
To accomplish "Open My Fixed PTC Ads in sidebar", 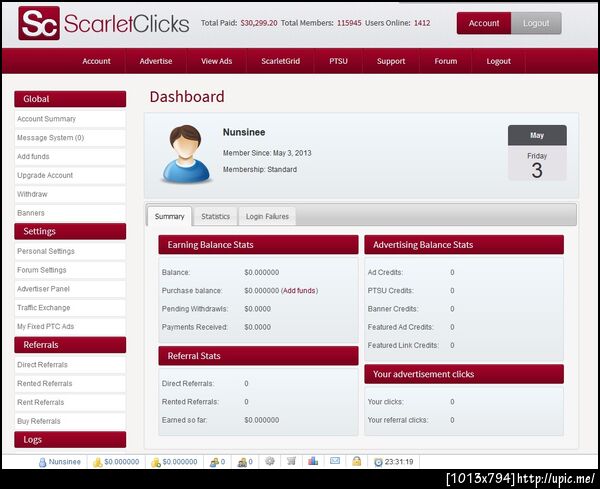I will (x=70, y=326).
